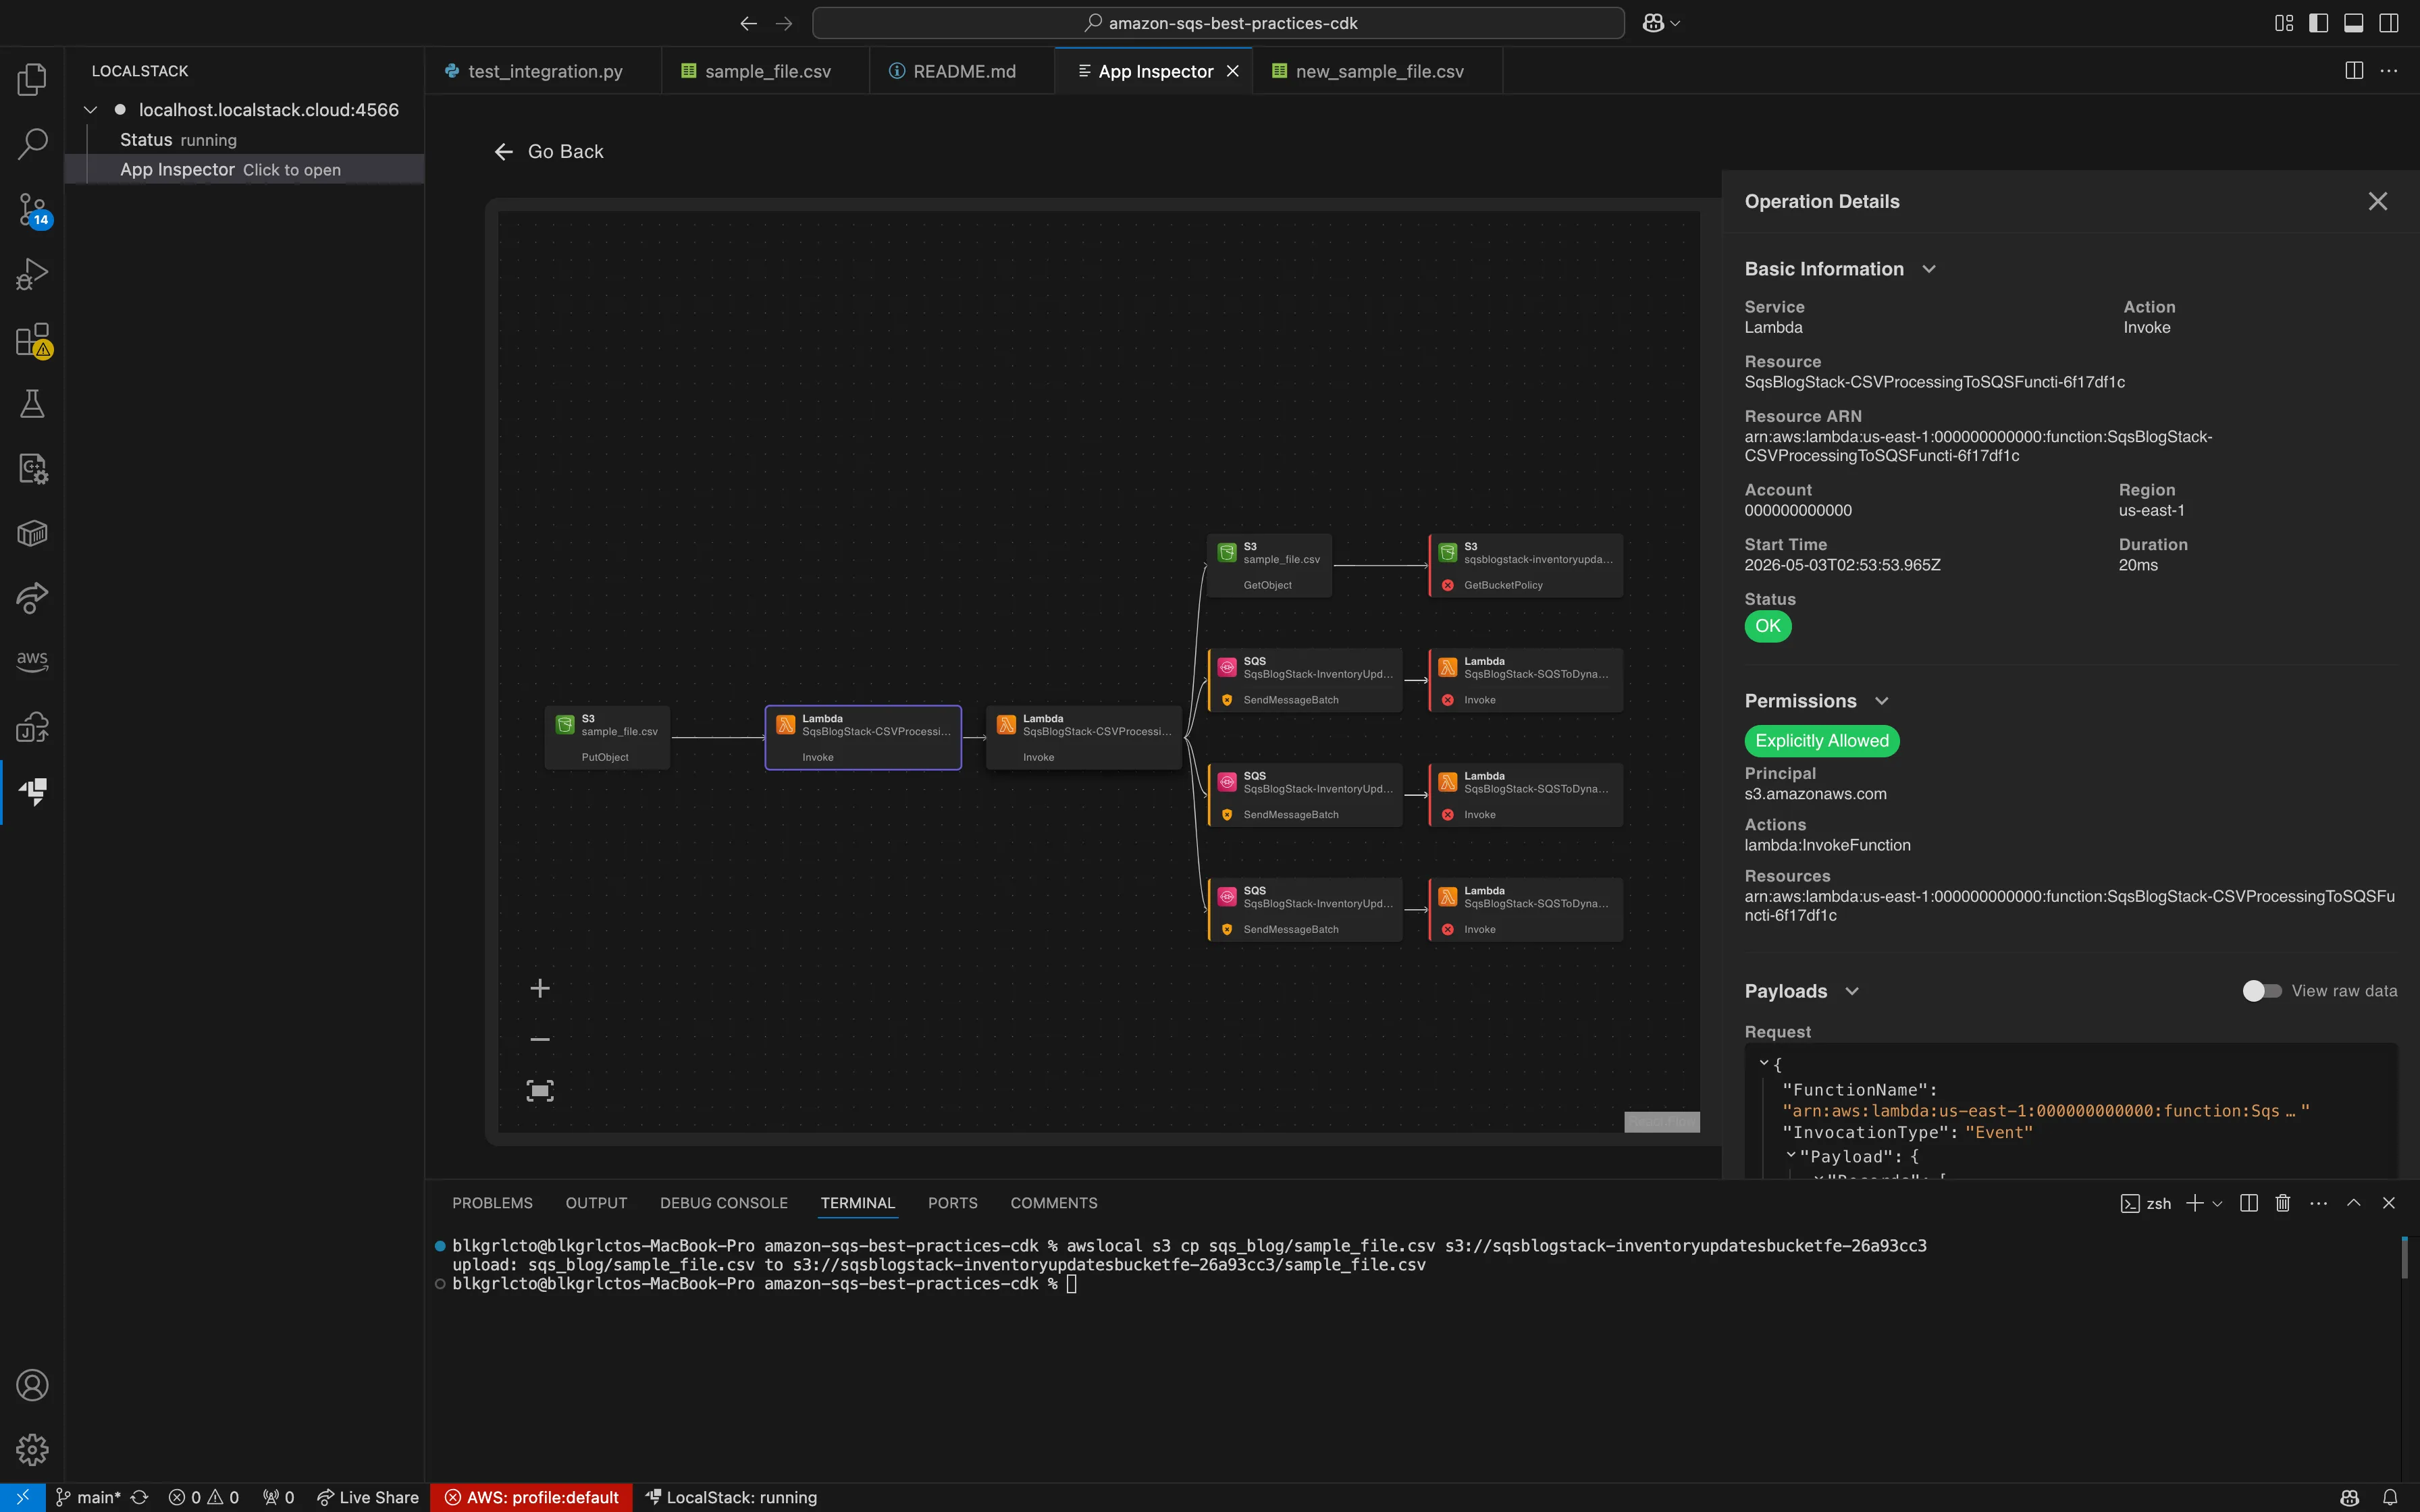The height and width of the screenshot is (1512, 2420).
Task: Collapse the Basic Information section
Action: (1929, 269)
